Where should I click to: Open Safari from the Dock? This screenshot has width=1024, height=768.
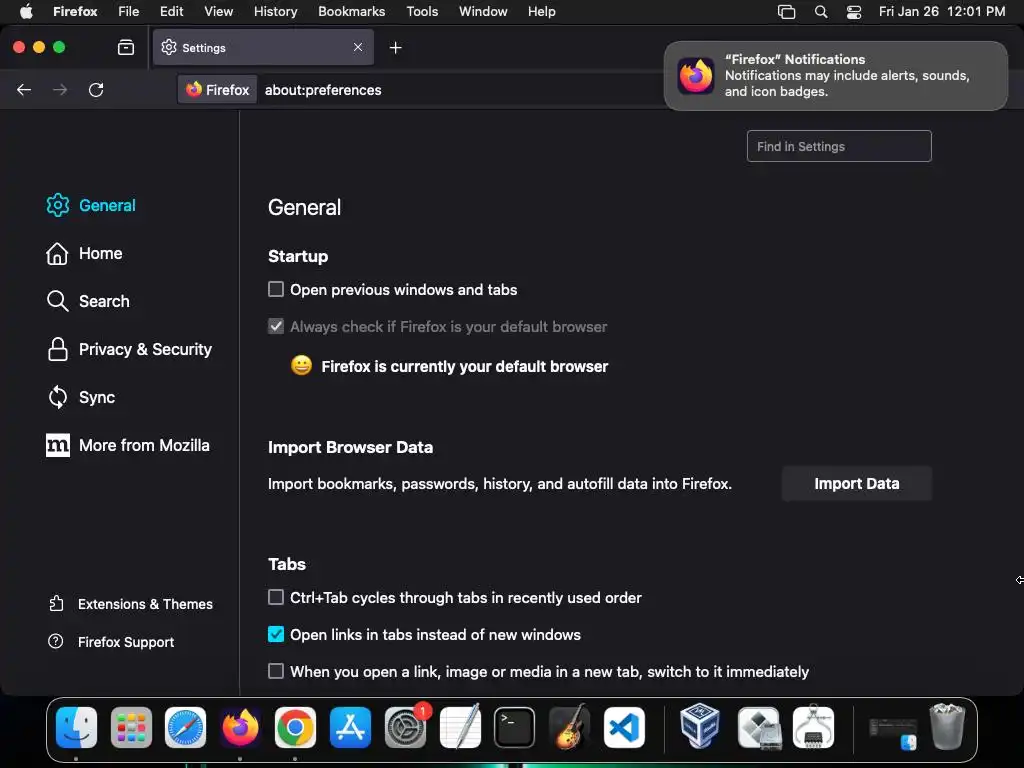pyautogui.click(x=185, y=727)
